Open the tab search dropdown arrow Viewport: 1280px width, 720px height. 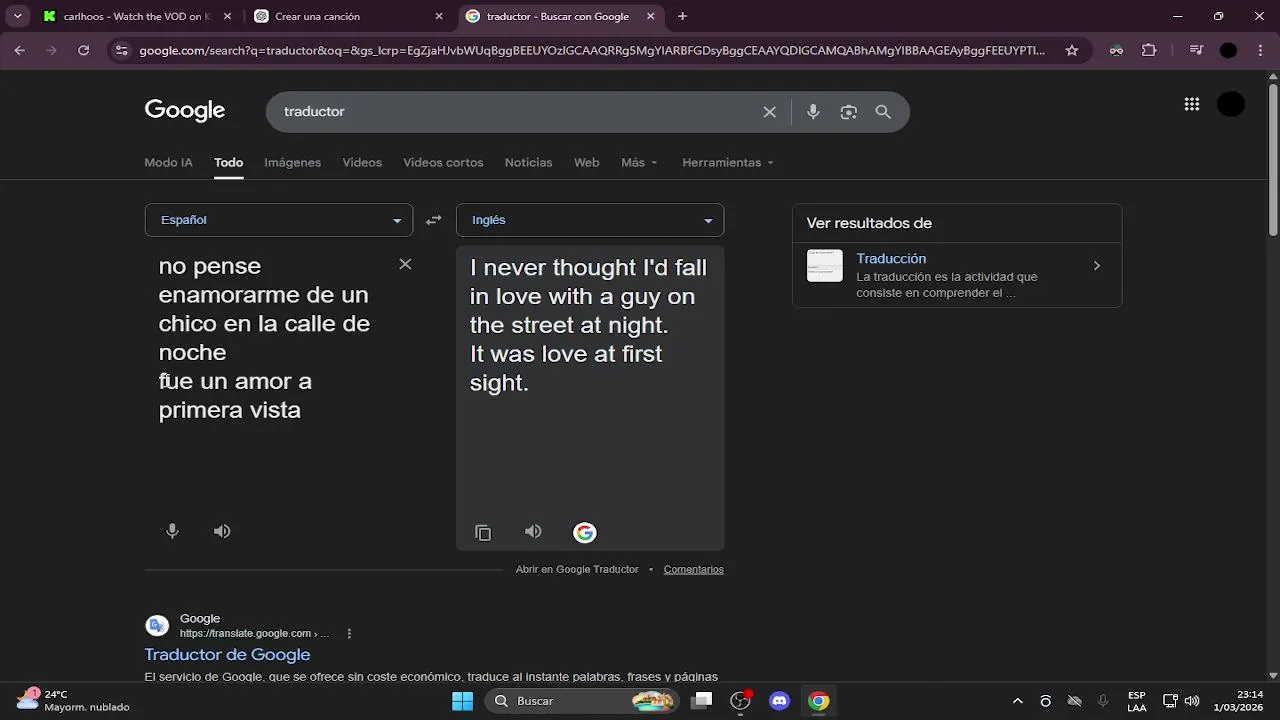17,16
